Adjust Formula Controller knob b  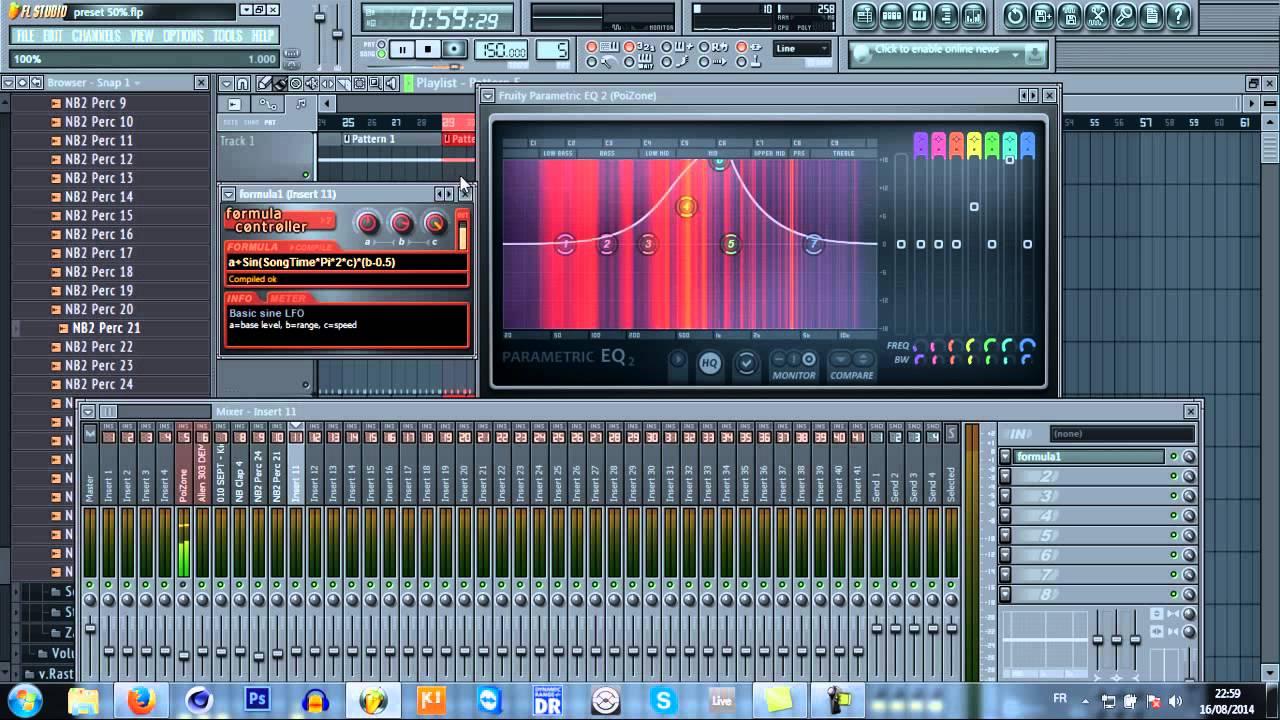(x=401, y=223)
